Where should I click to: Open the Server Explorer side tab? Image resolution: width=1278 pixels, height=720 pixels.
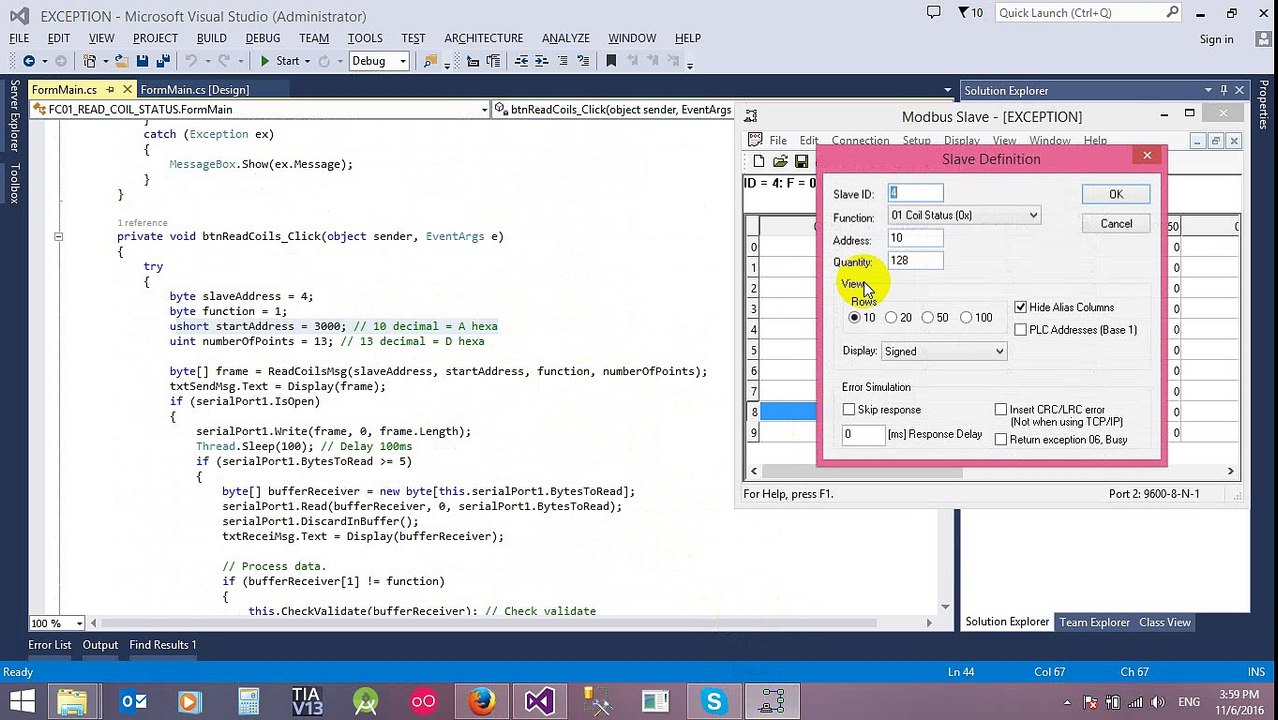click(x=14, y=117)
